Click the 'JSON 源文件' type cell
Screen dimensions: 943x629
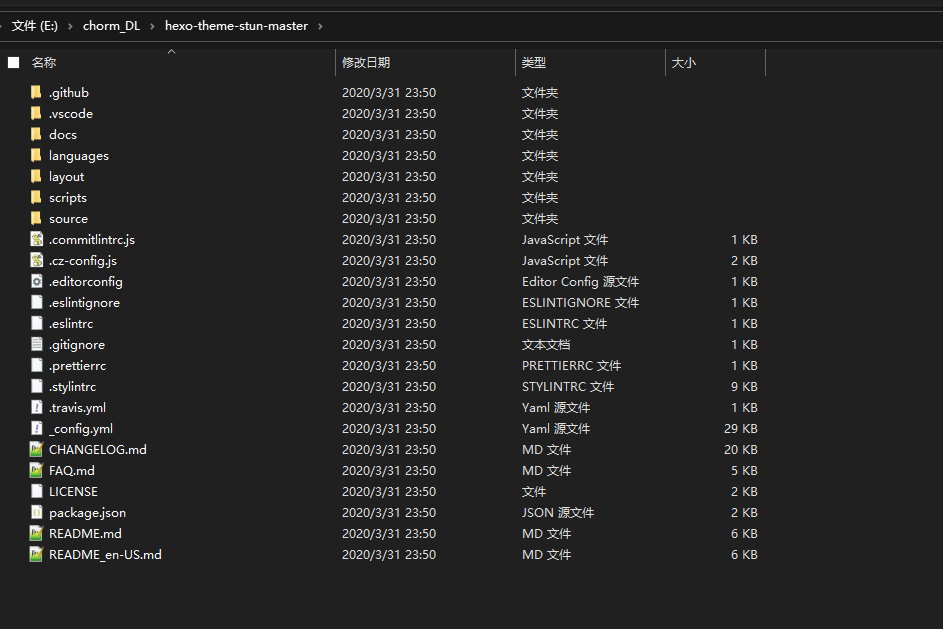point(558,513)
